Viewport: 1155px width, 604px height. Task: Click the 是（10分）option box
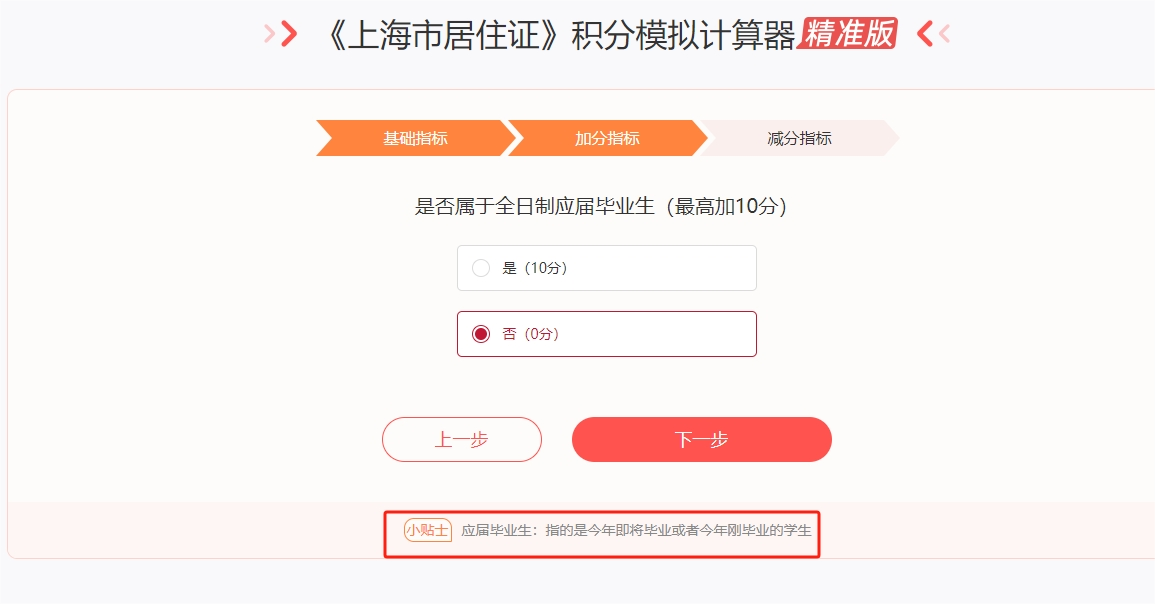(x=606, y=268)
